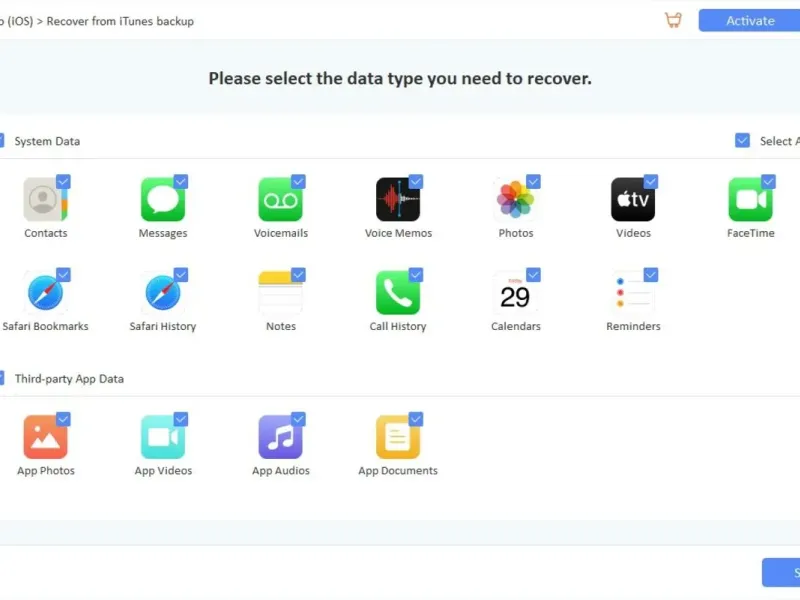
Task: Uncheck the App Documents checkbox
Action: click(416, 419)
